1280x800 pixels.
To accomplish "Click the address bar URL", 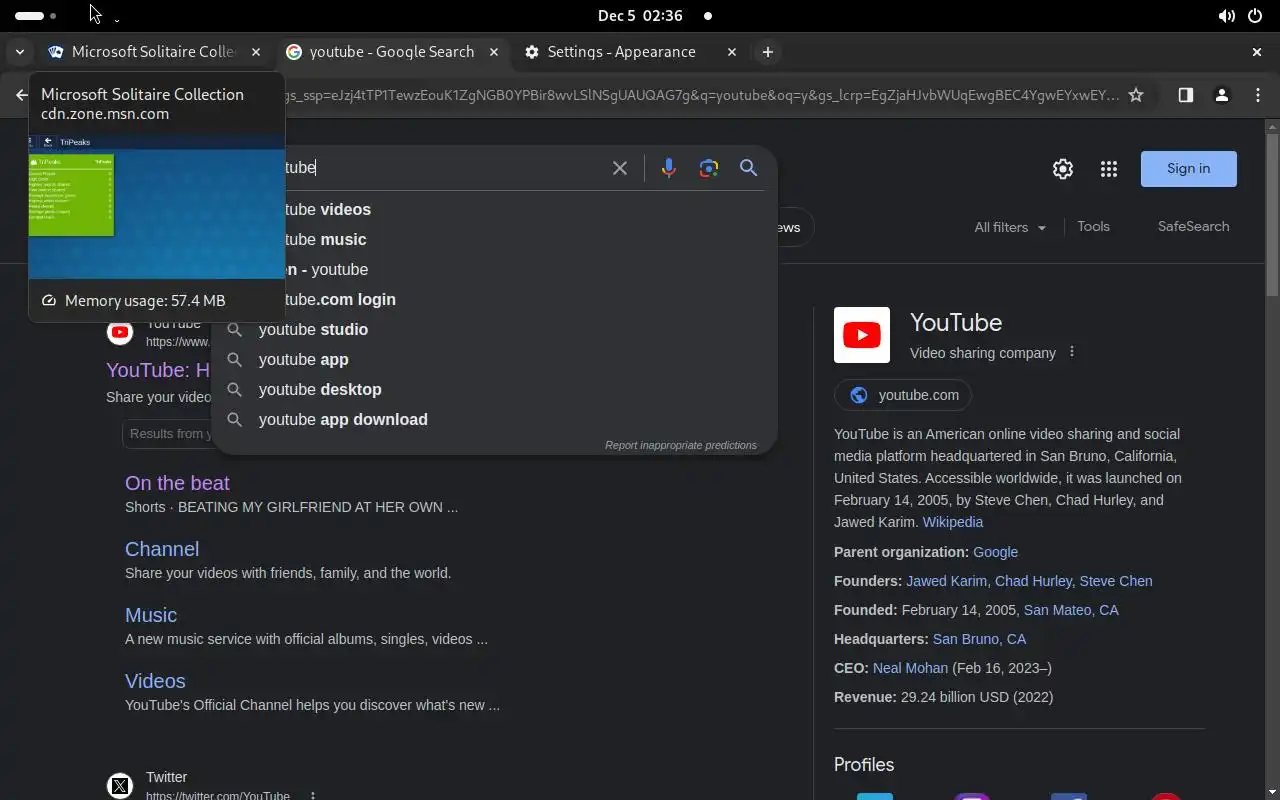I will (702, 95).
